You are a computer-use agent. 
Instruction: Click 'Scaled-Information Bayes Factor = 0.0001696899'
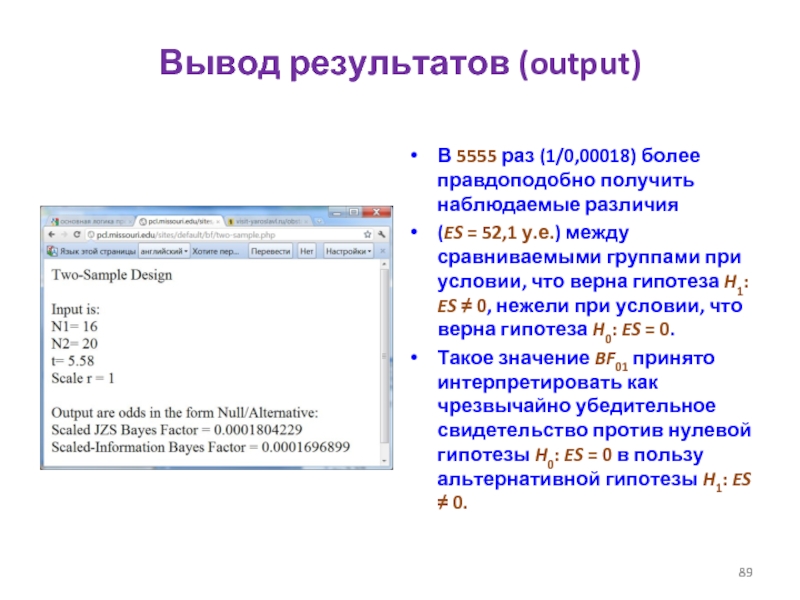[201, 447]
